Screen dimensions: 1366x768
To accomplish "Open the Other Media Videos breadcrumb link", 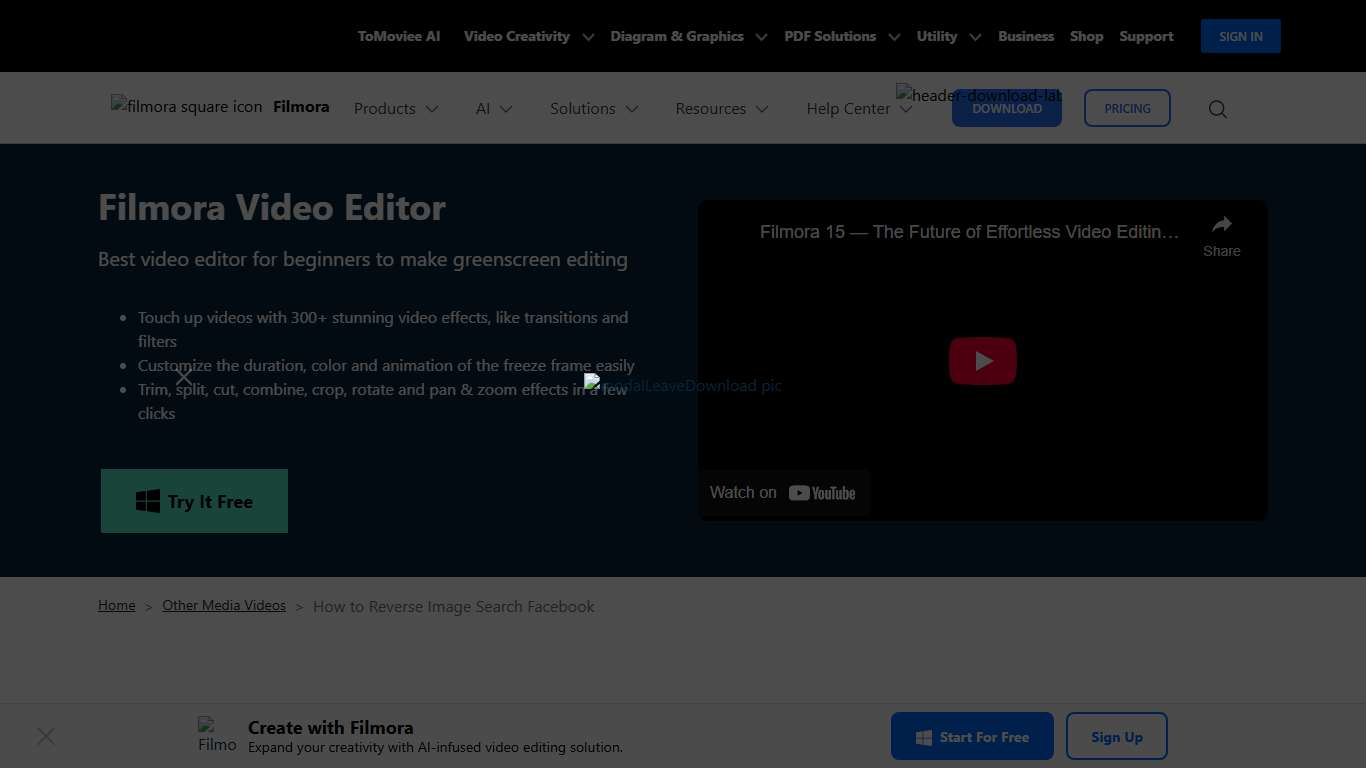I will coord(223,605).
